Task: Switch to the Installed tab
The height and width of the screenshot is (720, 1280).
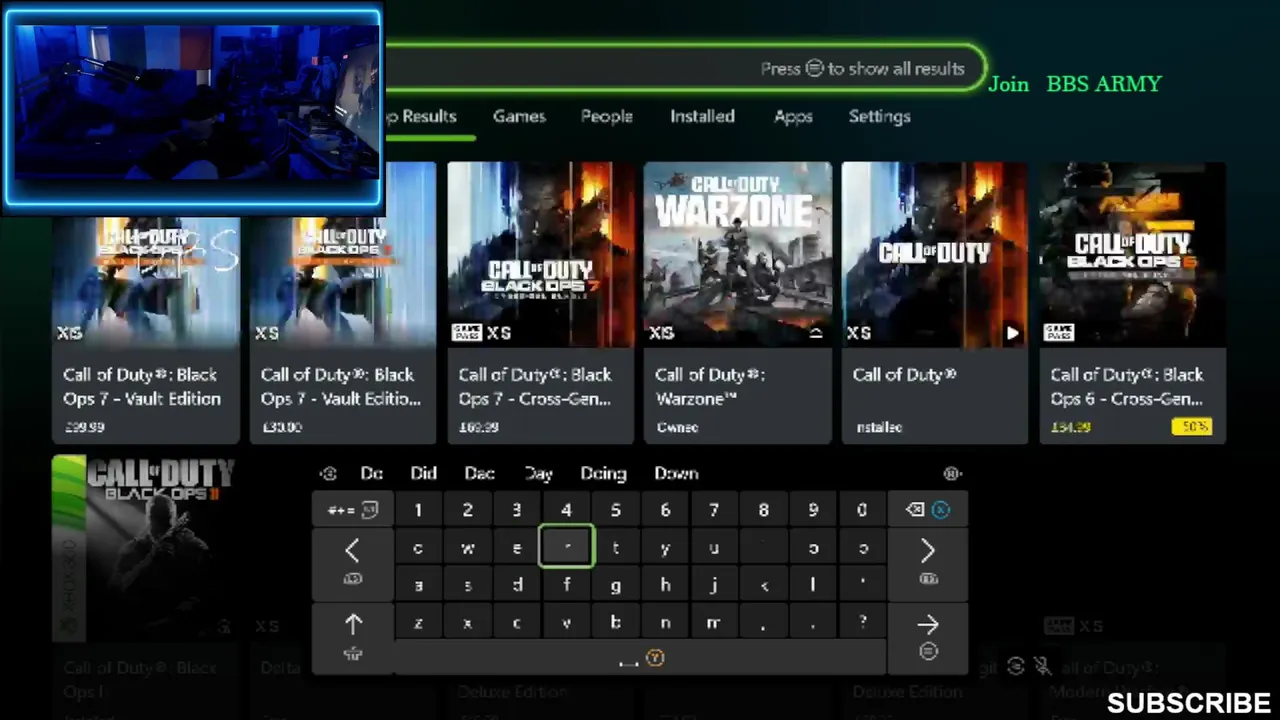Action: [702, 116]
